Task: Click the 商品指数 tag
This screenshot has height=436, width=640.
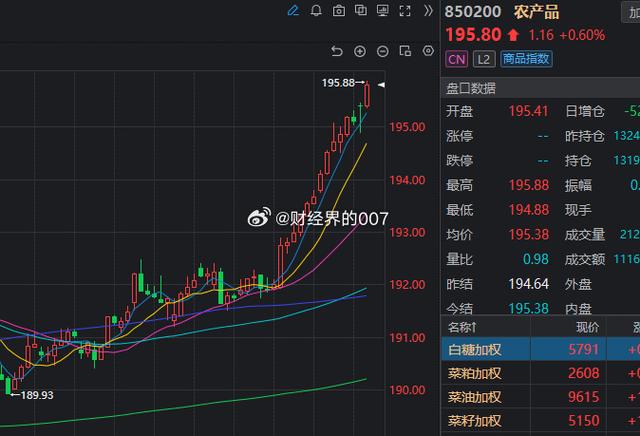Action: [526, 59]
